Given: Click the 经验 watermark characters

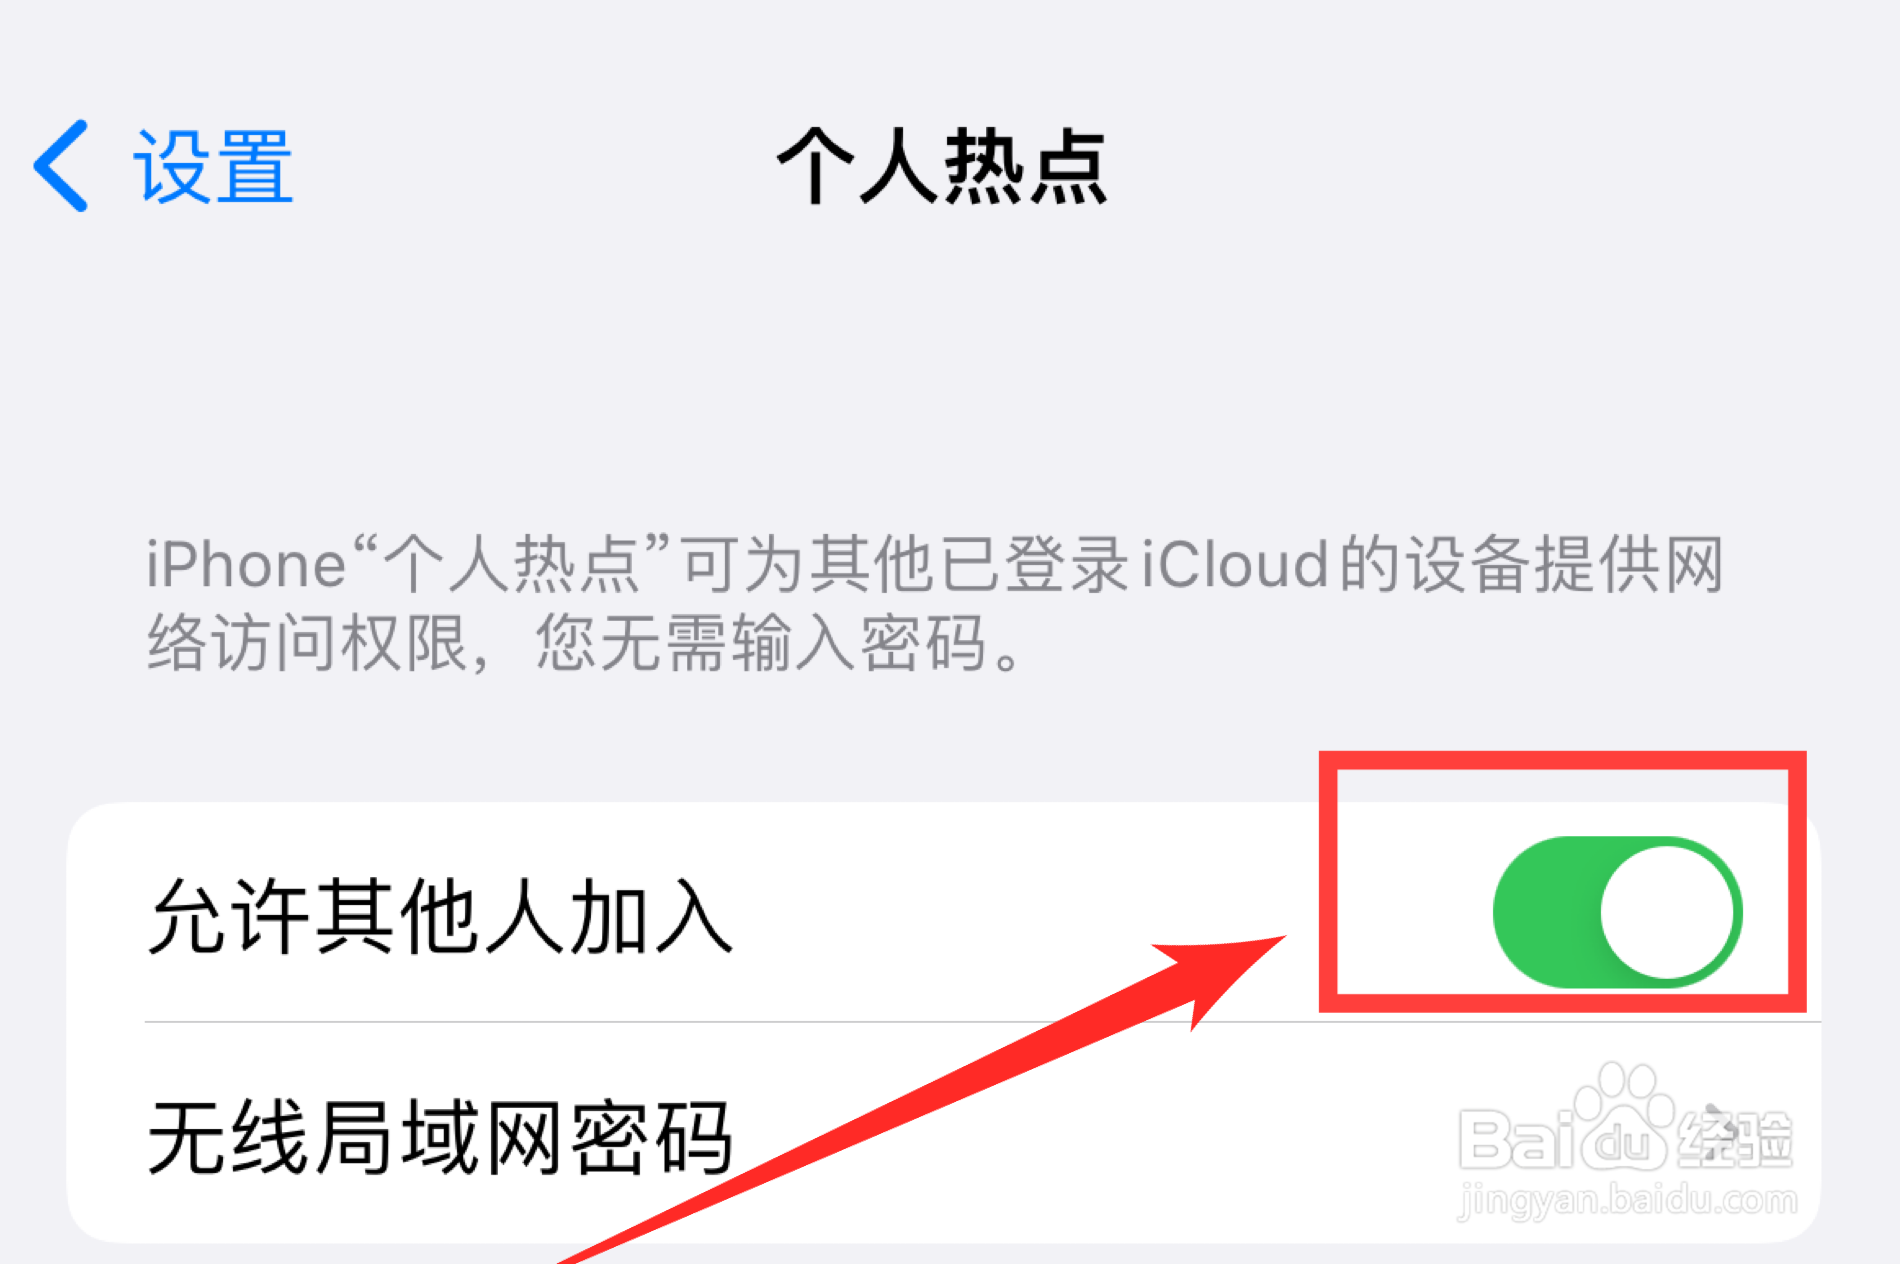Looking at the screenshot, I should [1736, 1140].
